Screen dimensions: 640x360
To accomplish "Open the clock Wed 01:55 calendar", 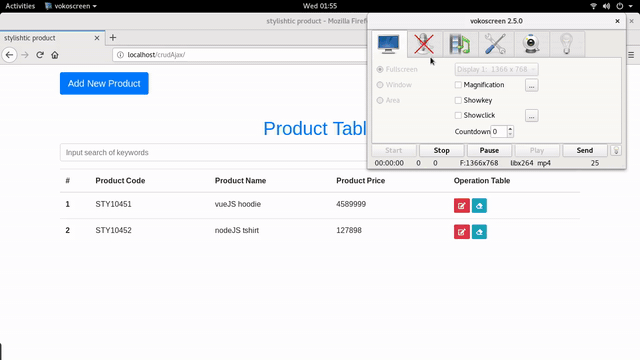I will (320, 6).
